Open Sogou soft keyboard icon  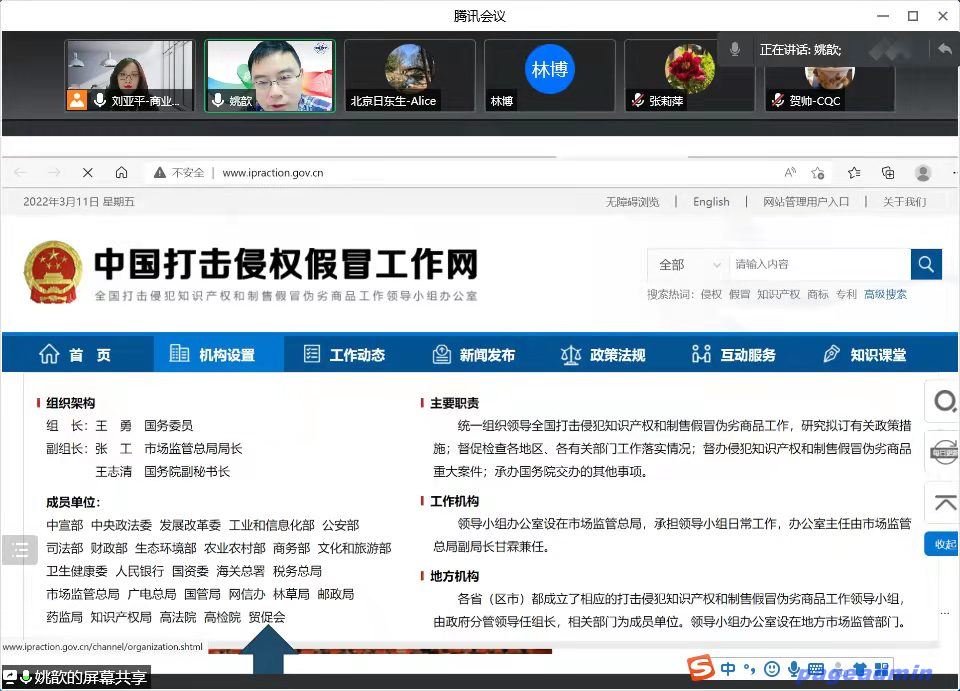pyautogui.click(x=816, y=669)
